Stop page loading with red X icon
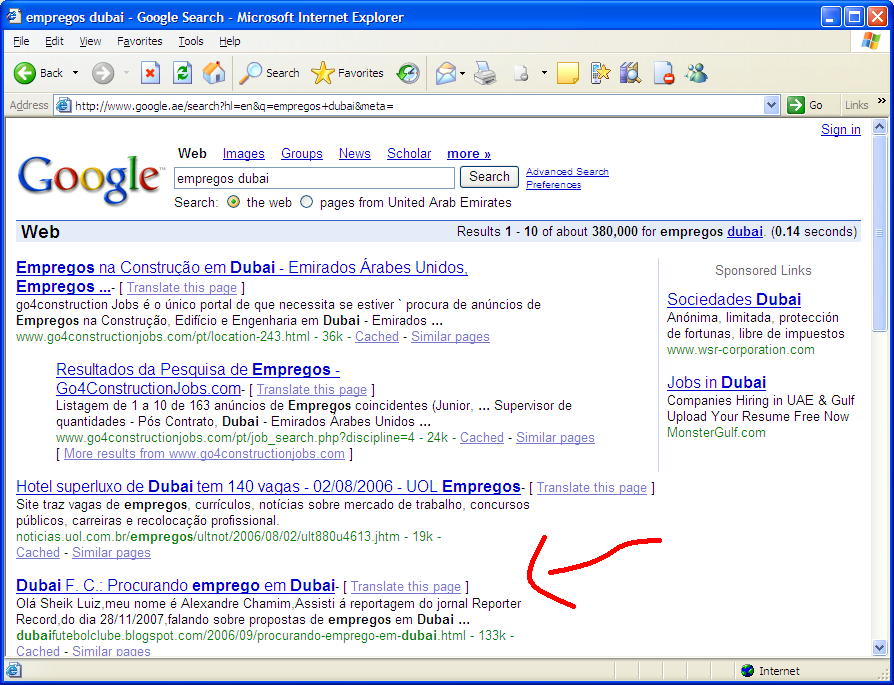This screenshot has width=894, height=685. [x=151, y=73]
